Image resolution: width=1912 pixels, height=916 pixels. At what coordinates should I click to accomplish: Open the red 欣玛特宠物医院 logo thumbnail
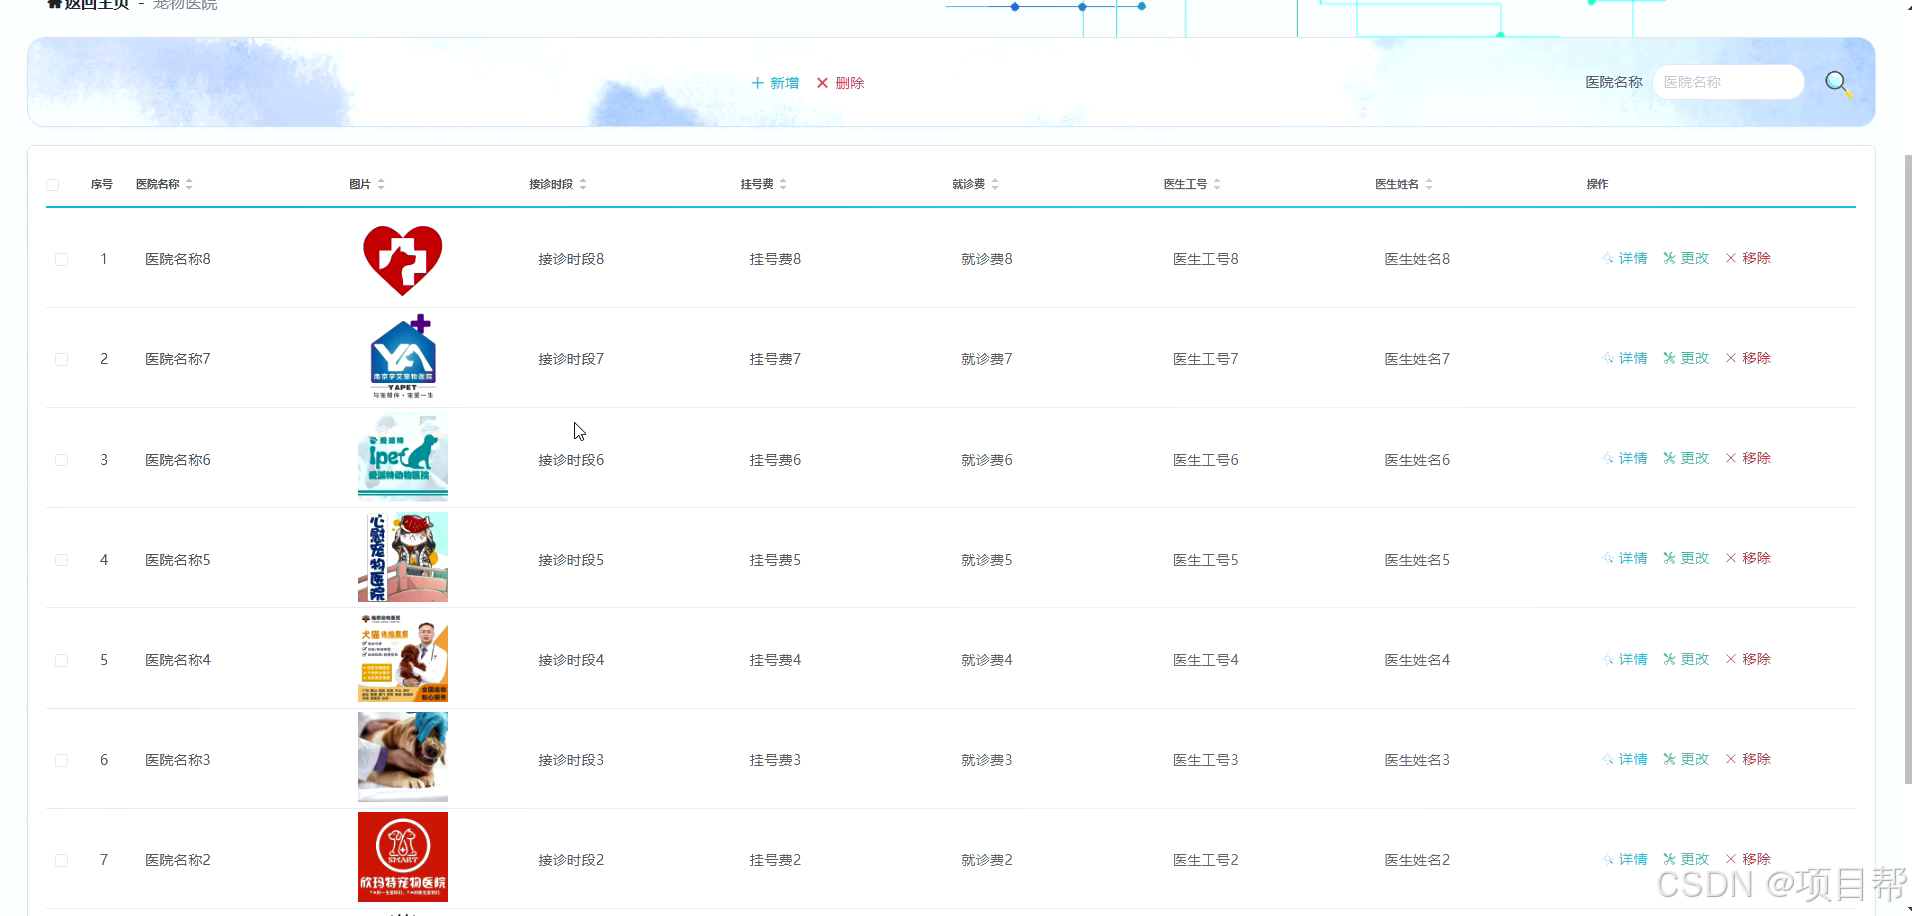(x=403, y=857)
